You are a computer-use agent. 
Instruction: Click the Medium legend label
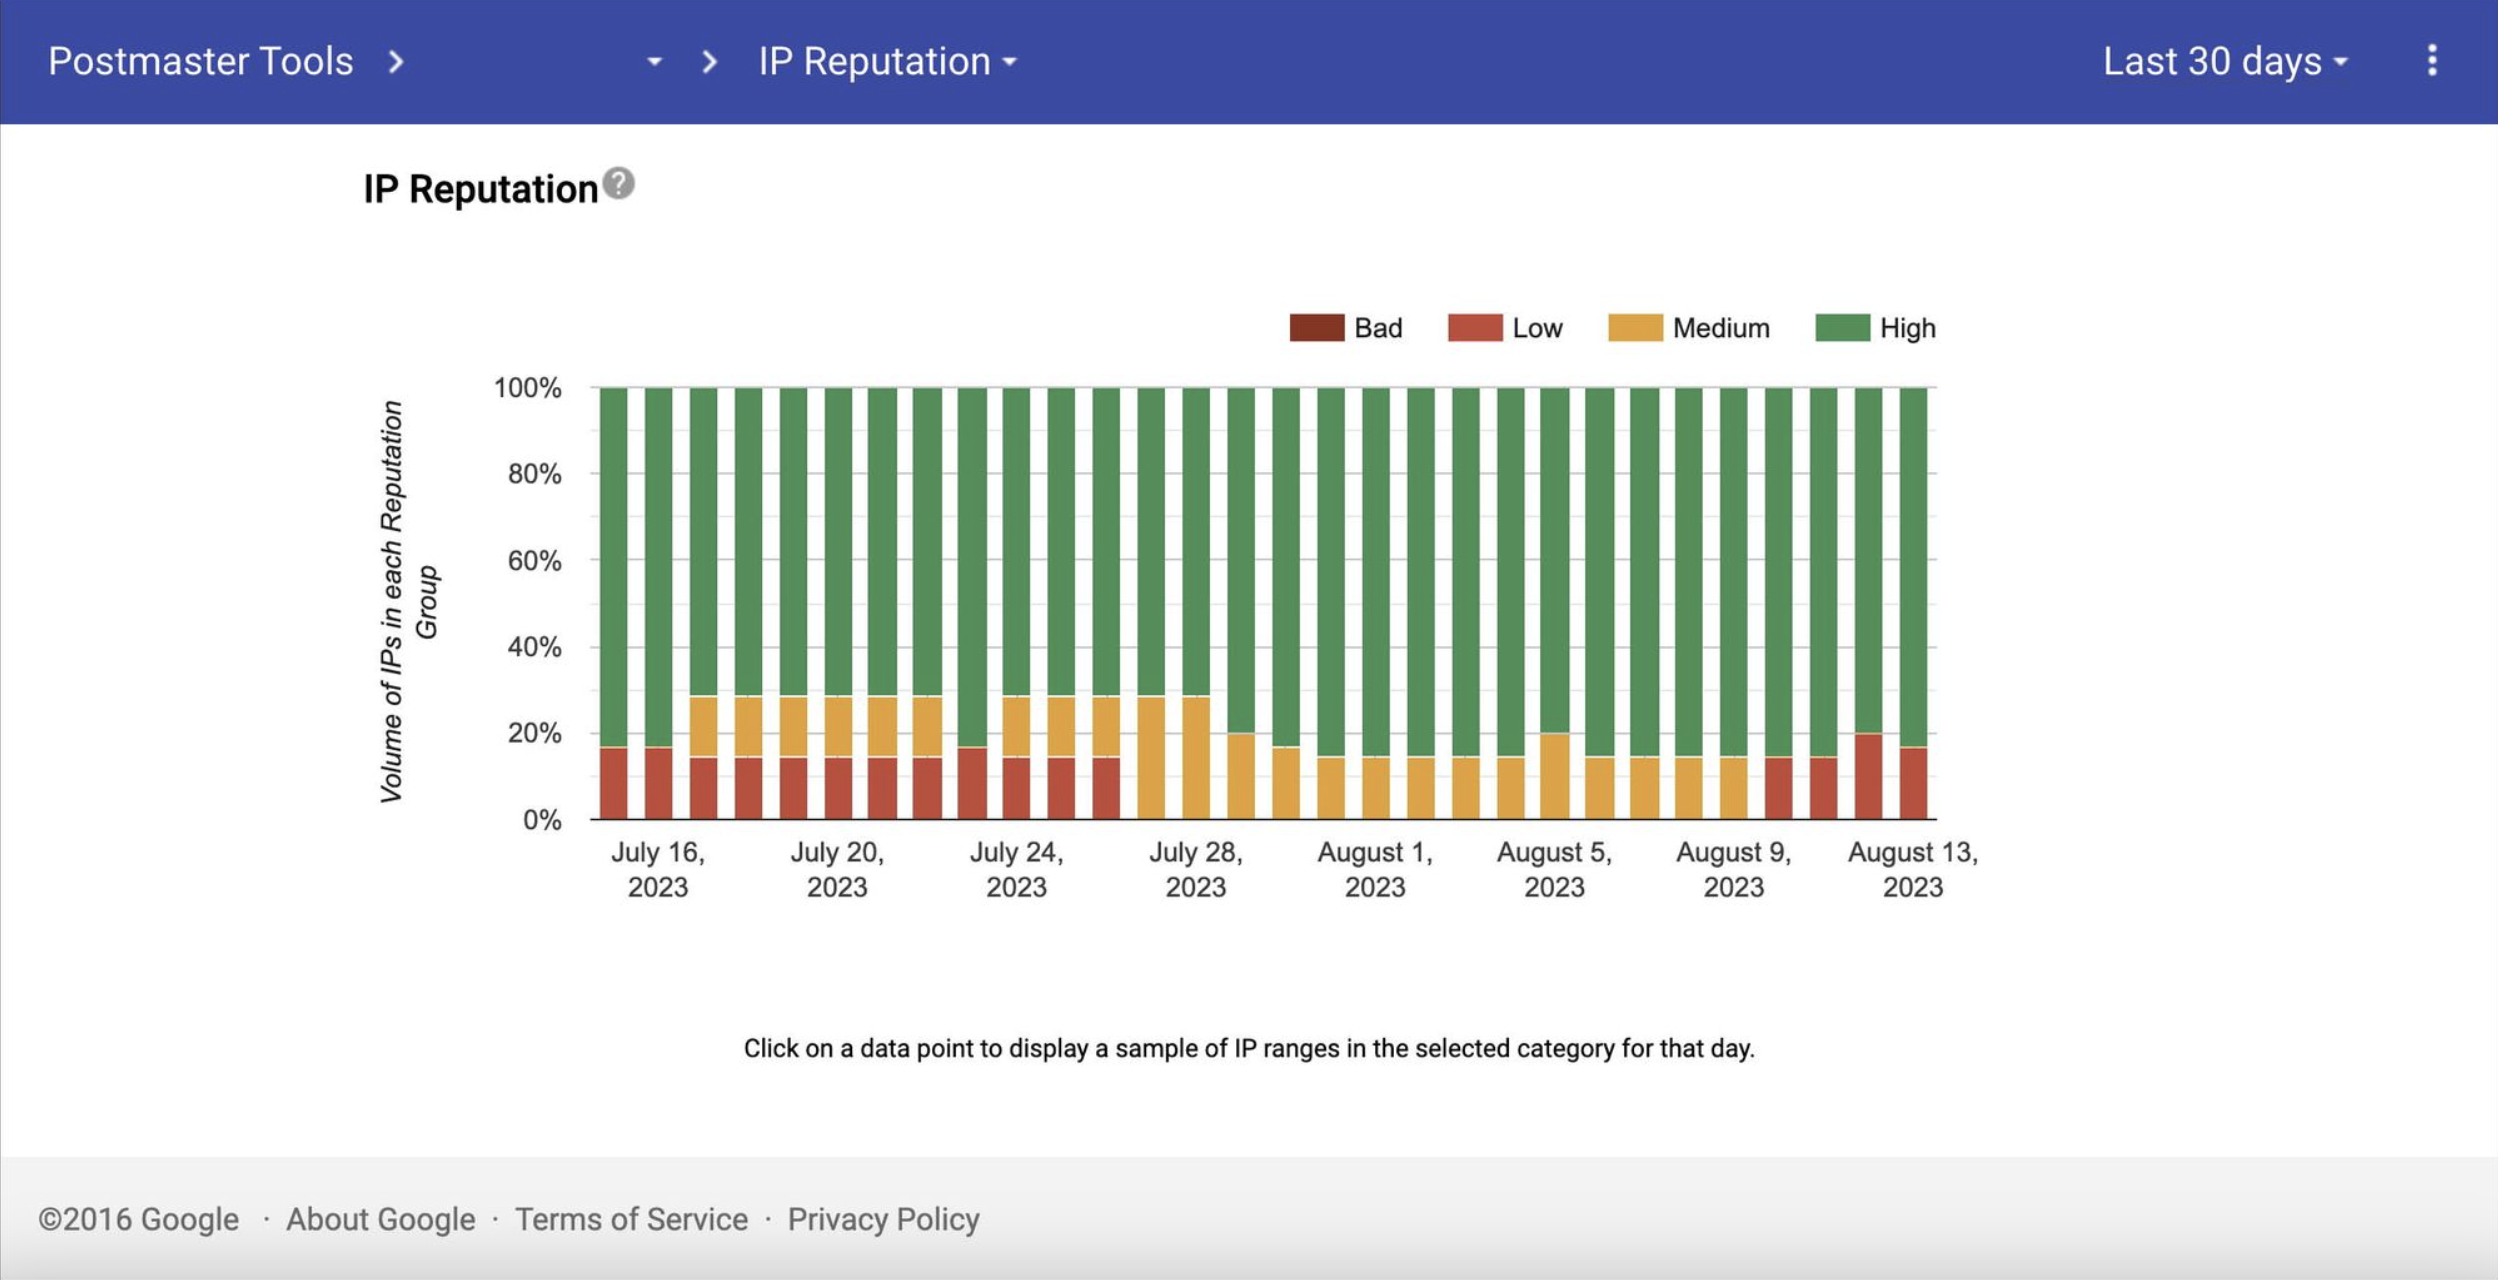(1721, 328)
